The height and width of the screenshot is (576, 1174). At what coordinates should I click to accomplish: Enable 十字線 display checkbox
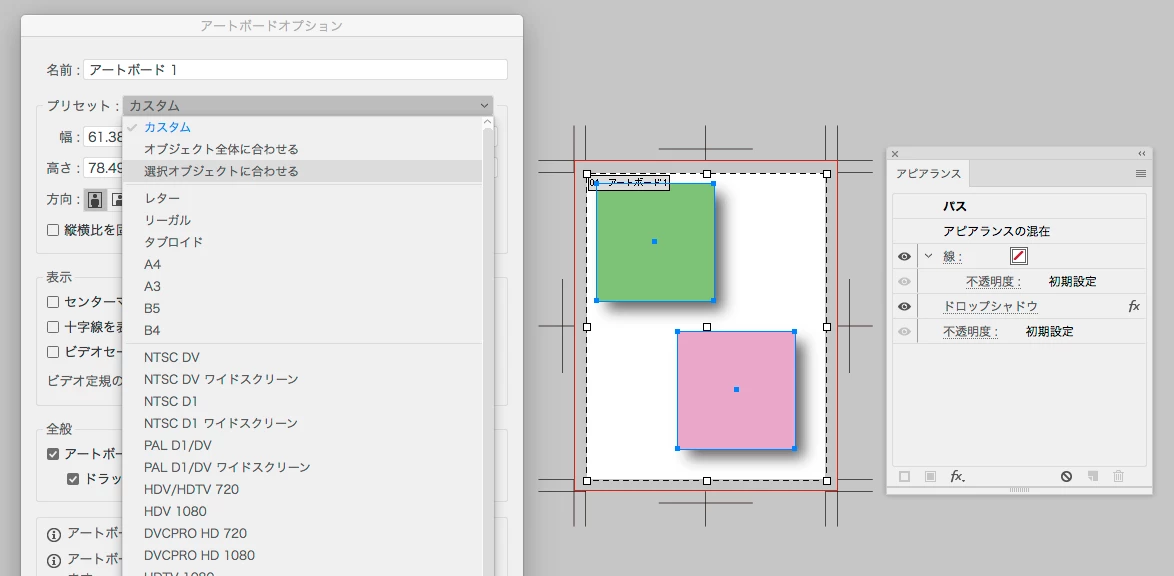click(53, 327)
